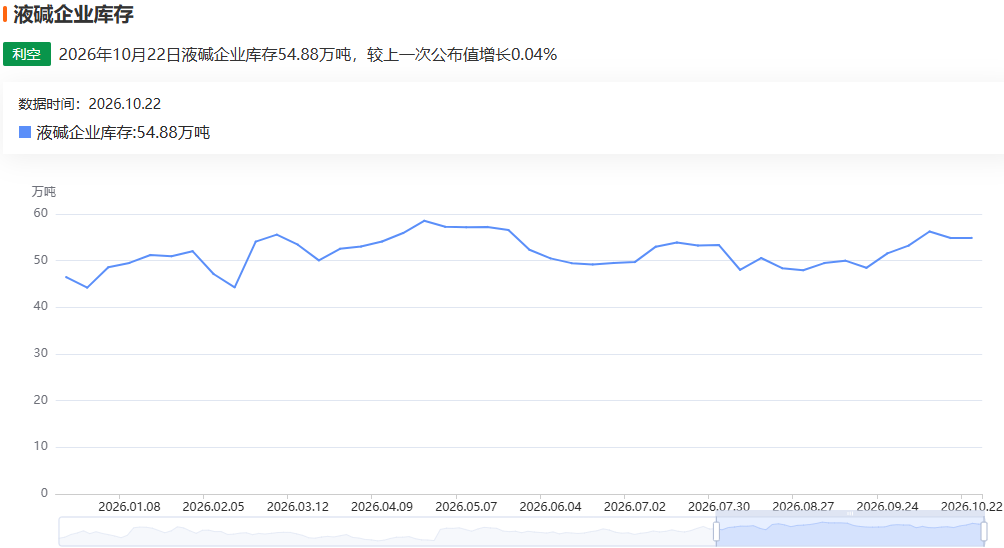Click the headline about 54.88万吨 inventory

pos(307,54)
